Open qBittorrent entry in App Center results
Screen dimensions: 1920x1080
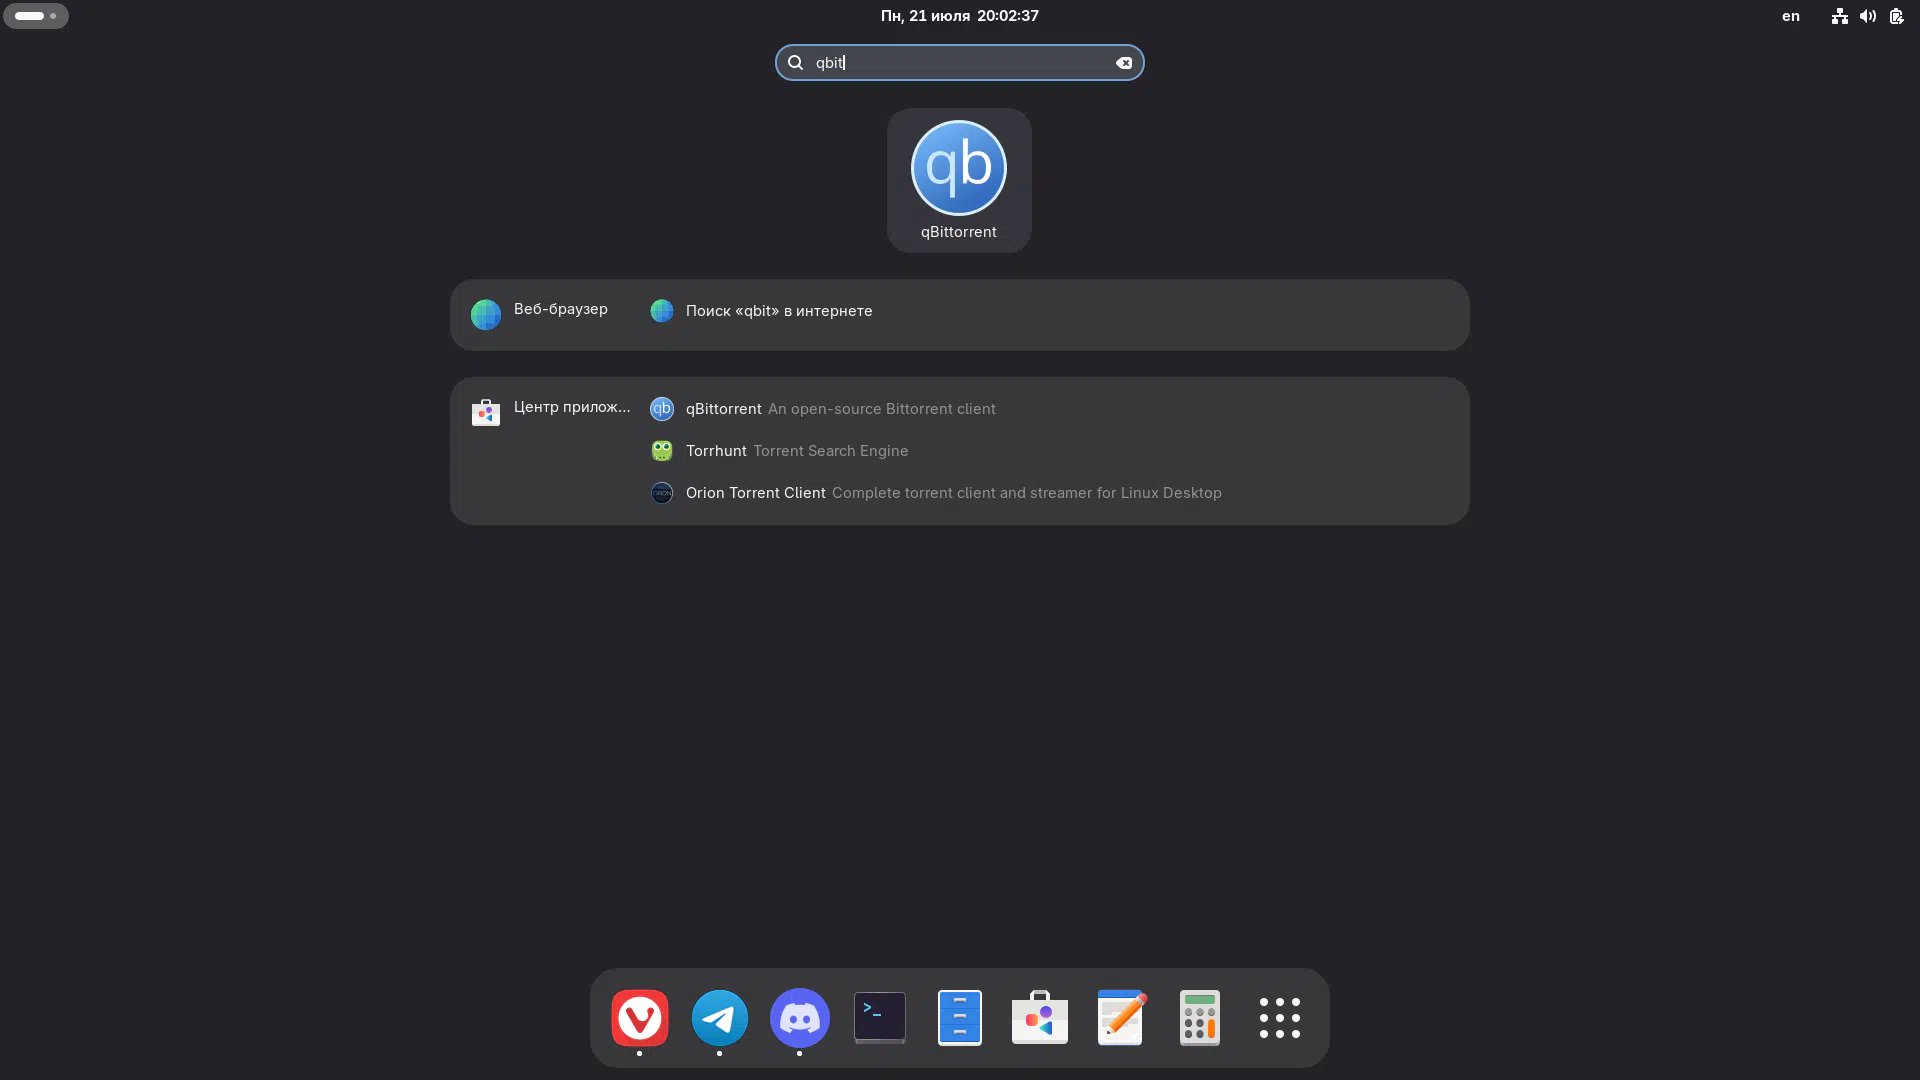[x=1052, y=409]
